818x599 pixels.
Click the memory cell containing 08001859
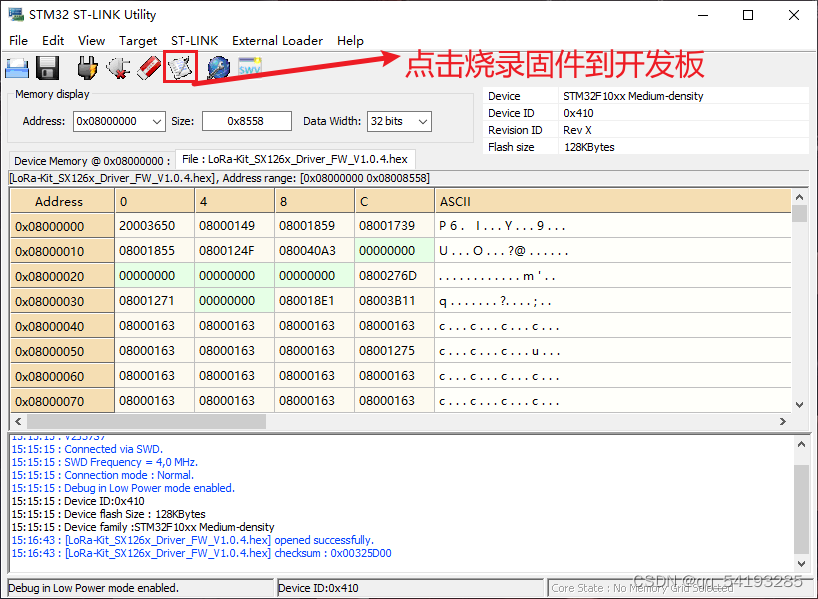(314, 226)
